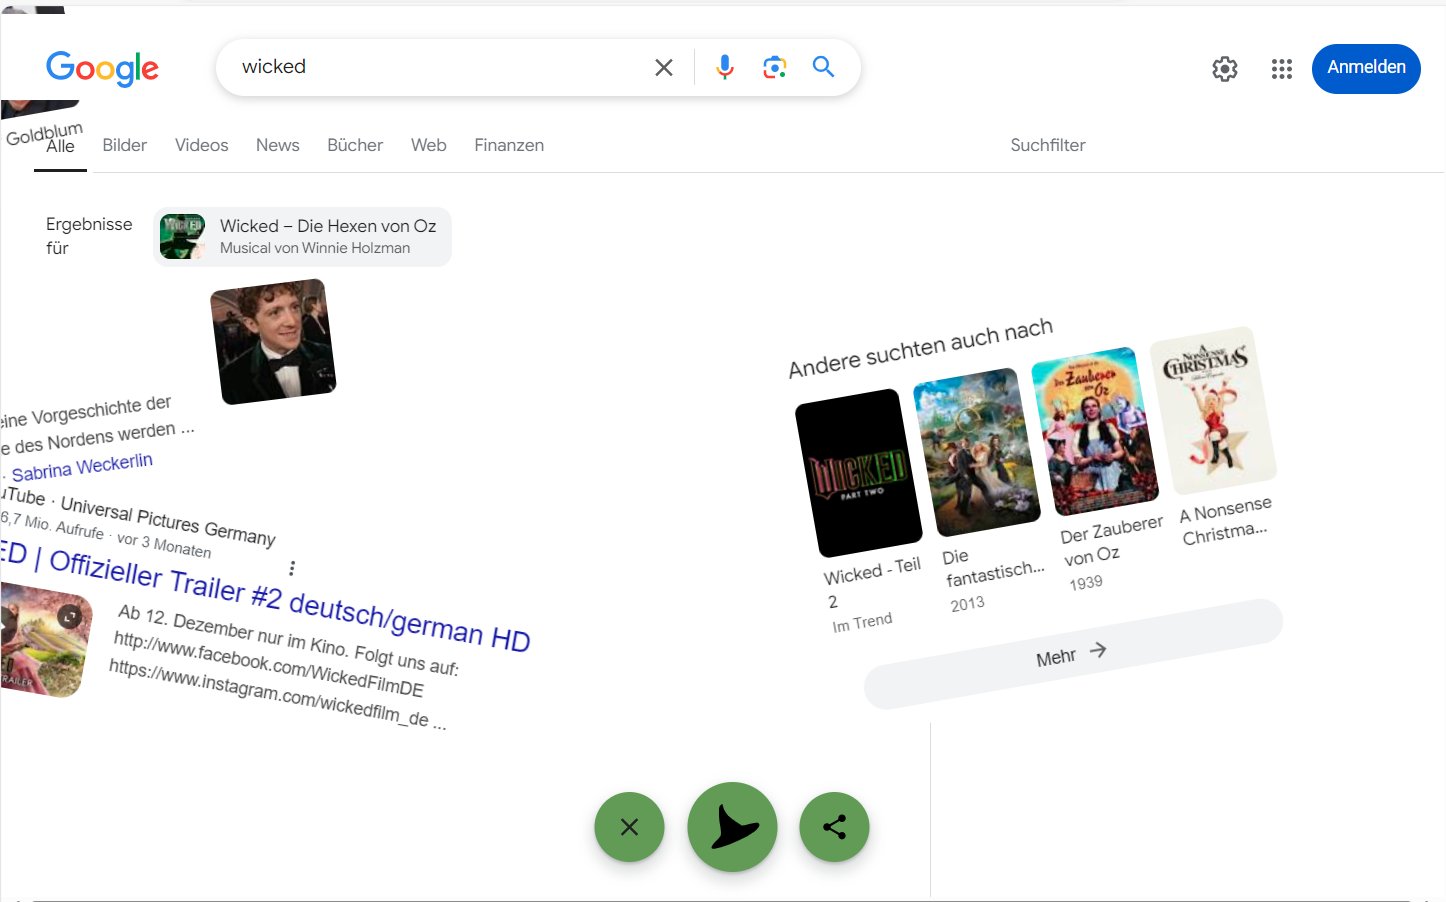1446x902 pixels.
Task: Click the facebook.com/WickedFilmDE URL text
Action: [268, 665]
